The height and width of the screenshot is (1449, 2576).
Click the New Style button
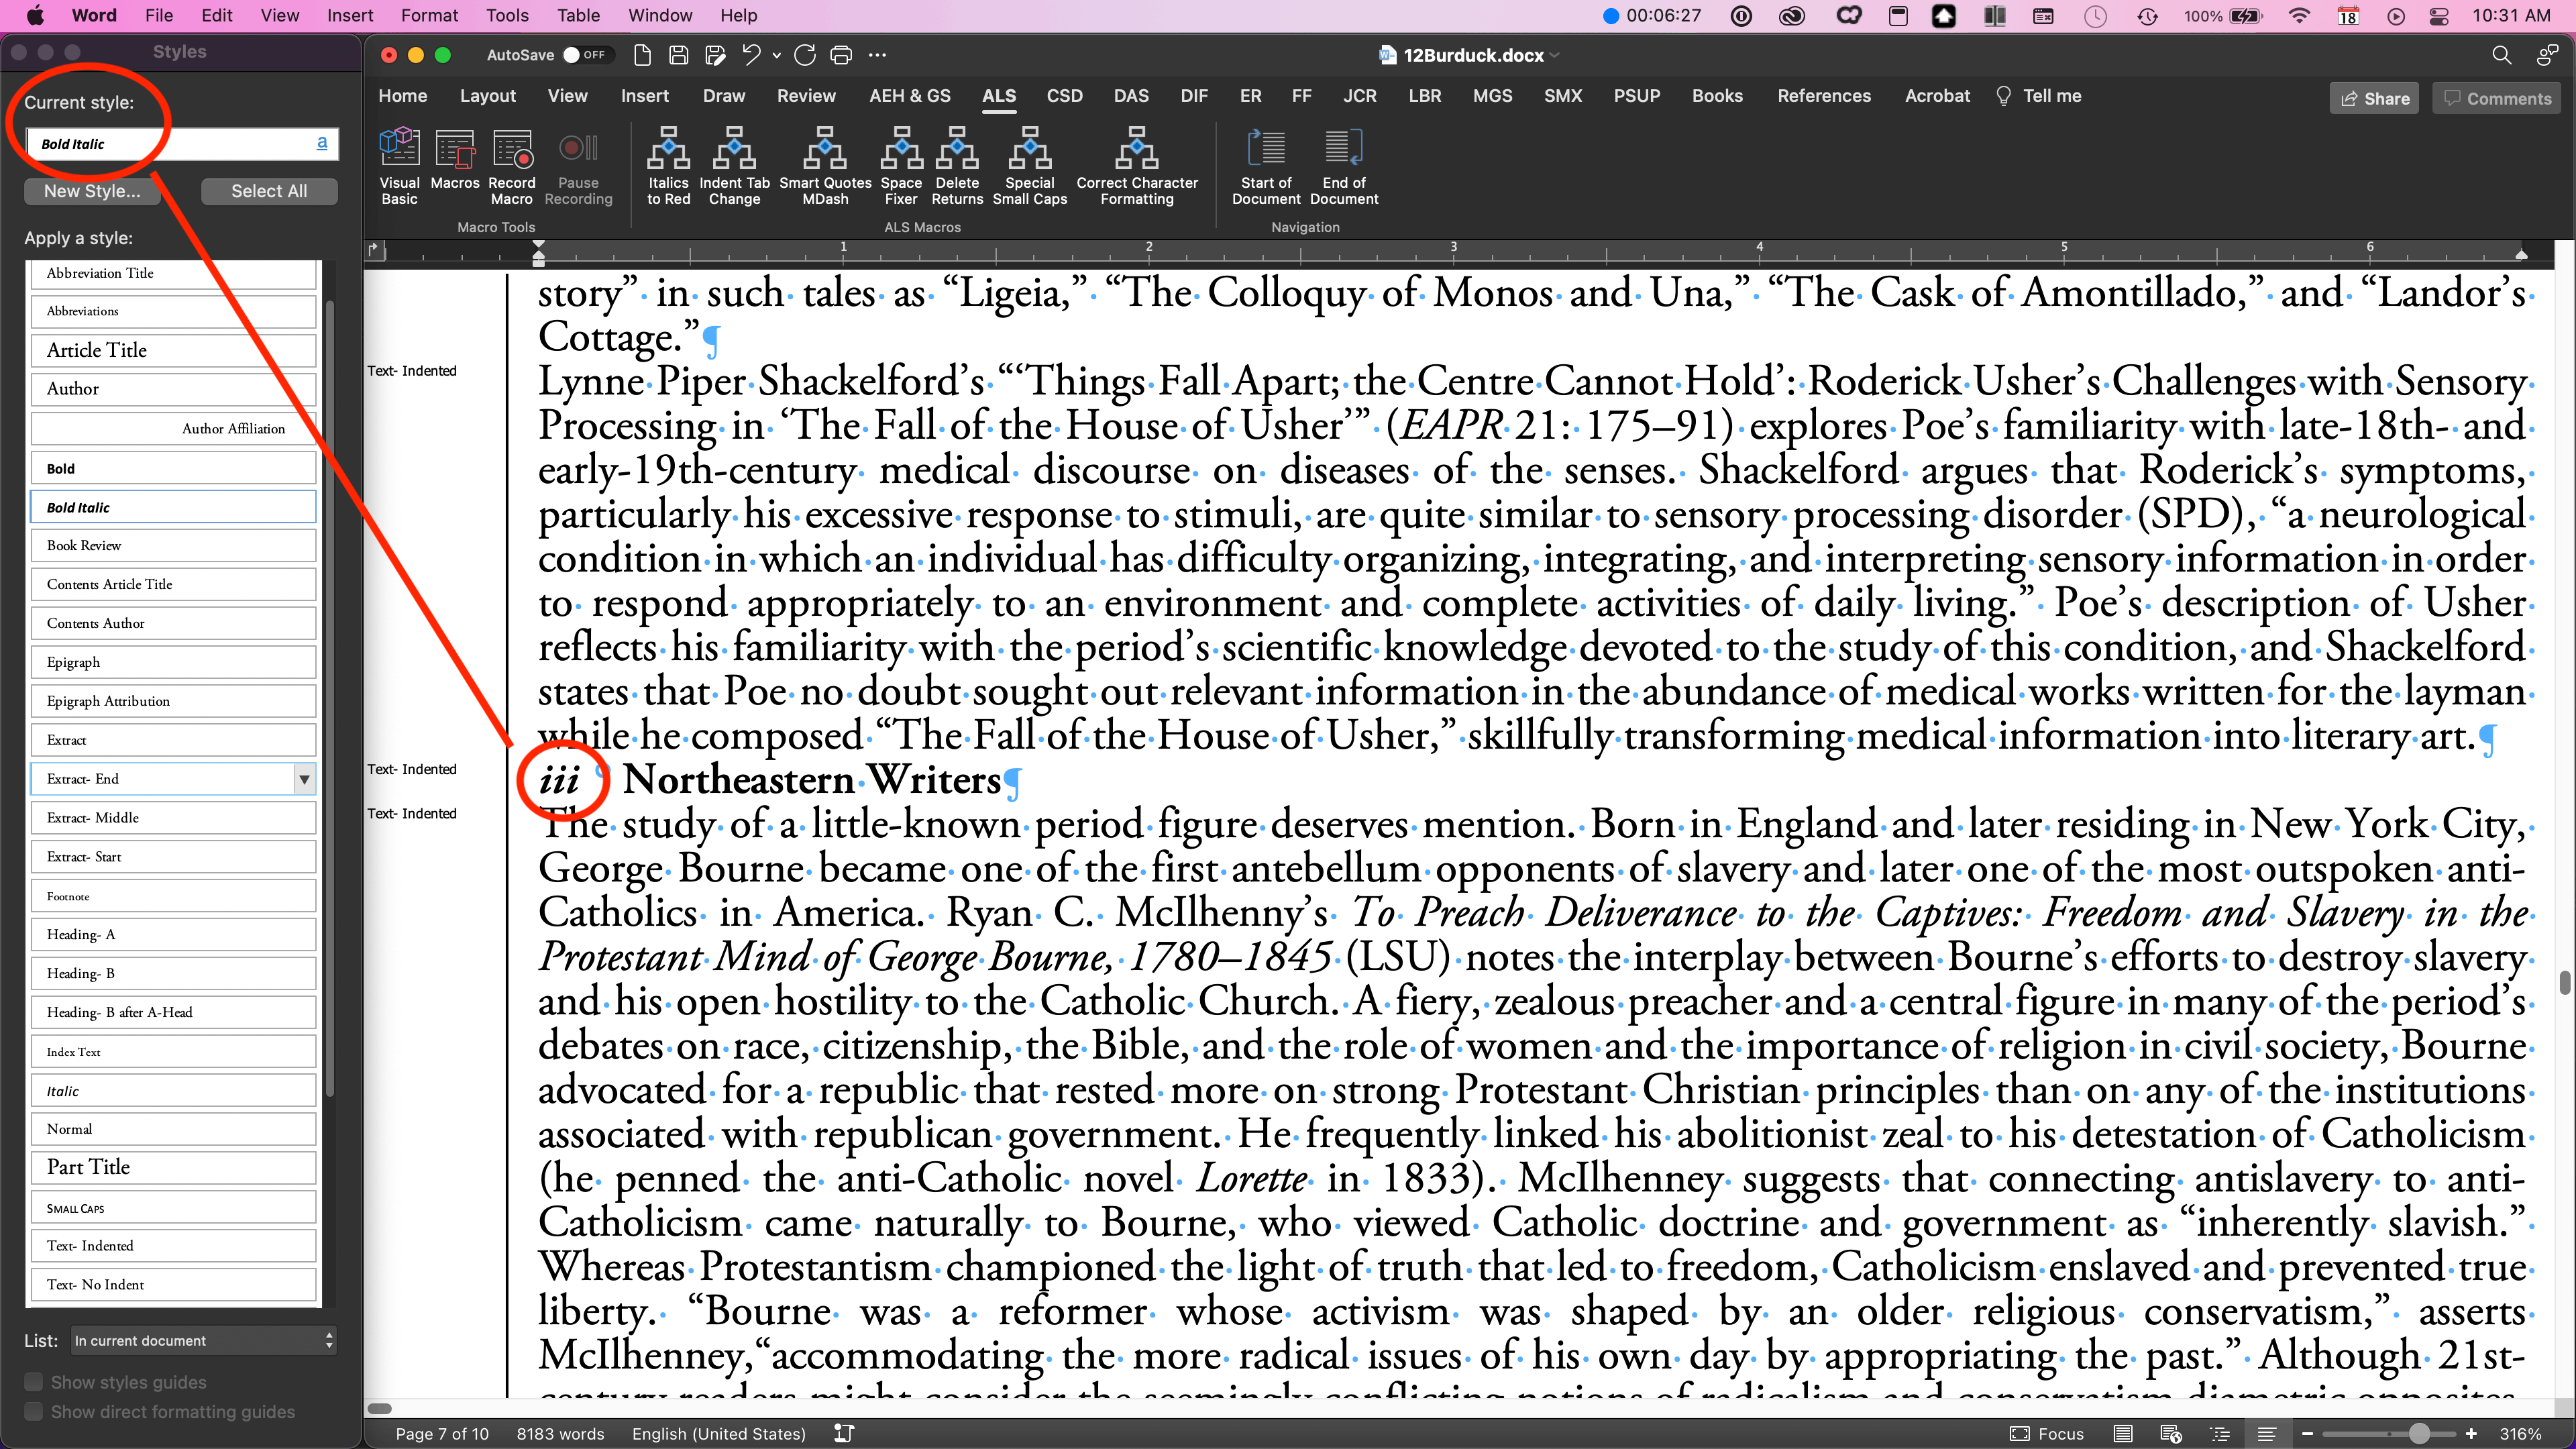click(92, 191)
